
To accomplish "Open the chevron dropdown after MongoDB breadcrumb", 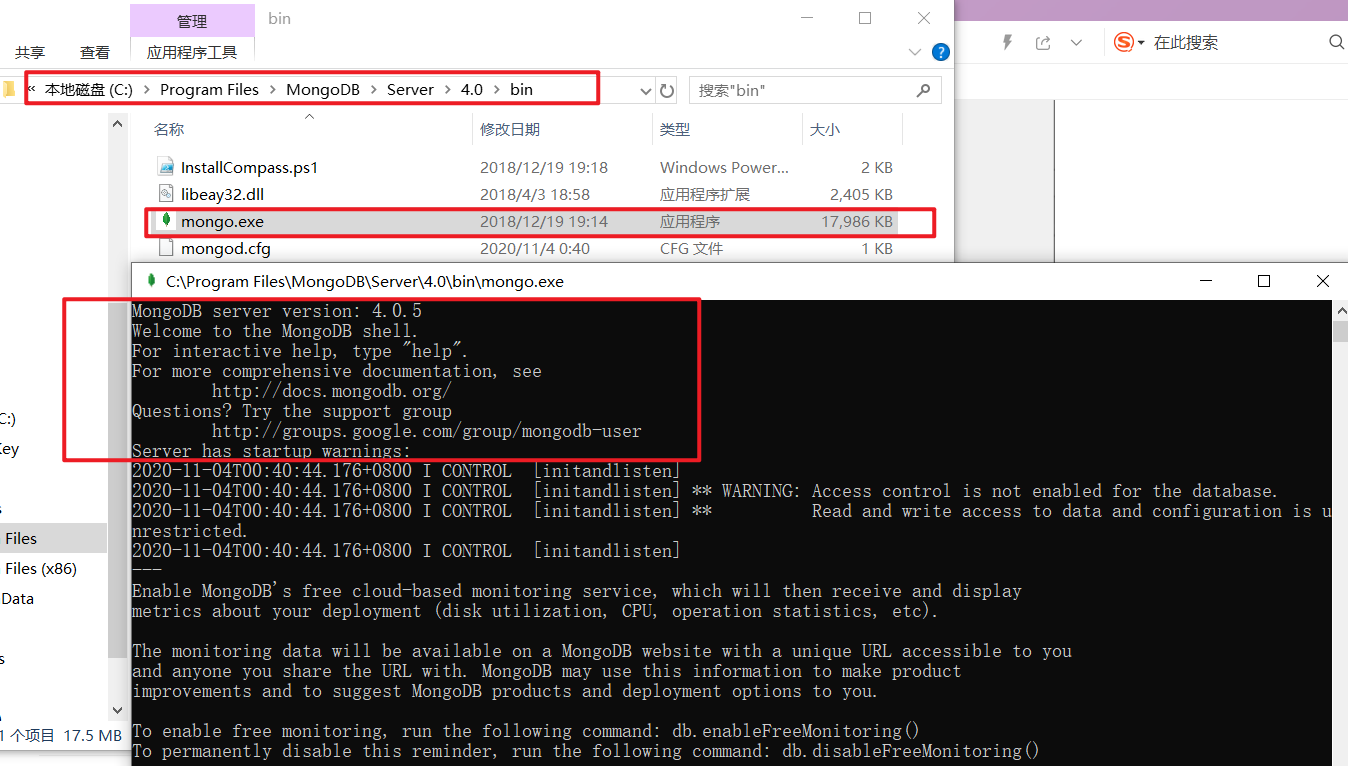I will (373, 90).
